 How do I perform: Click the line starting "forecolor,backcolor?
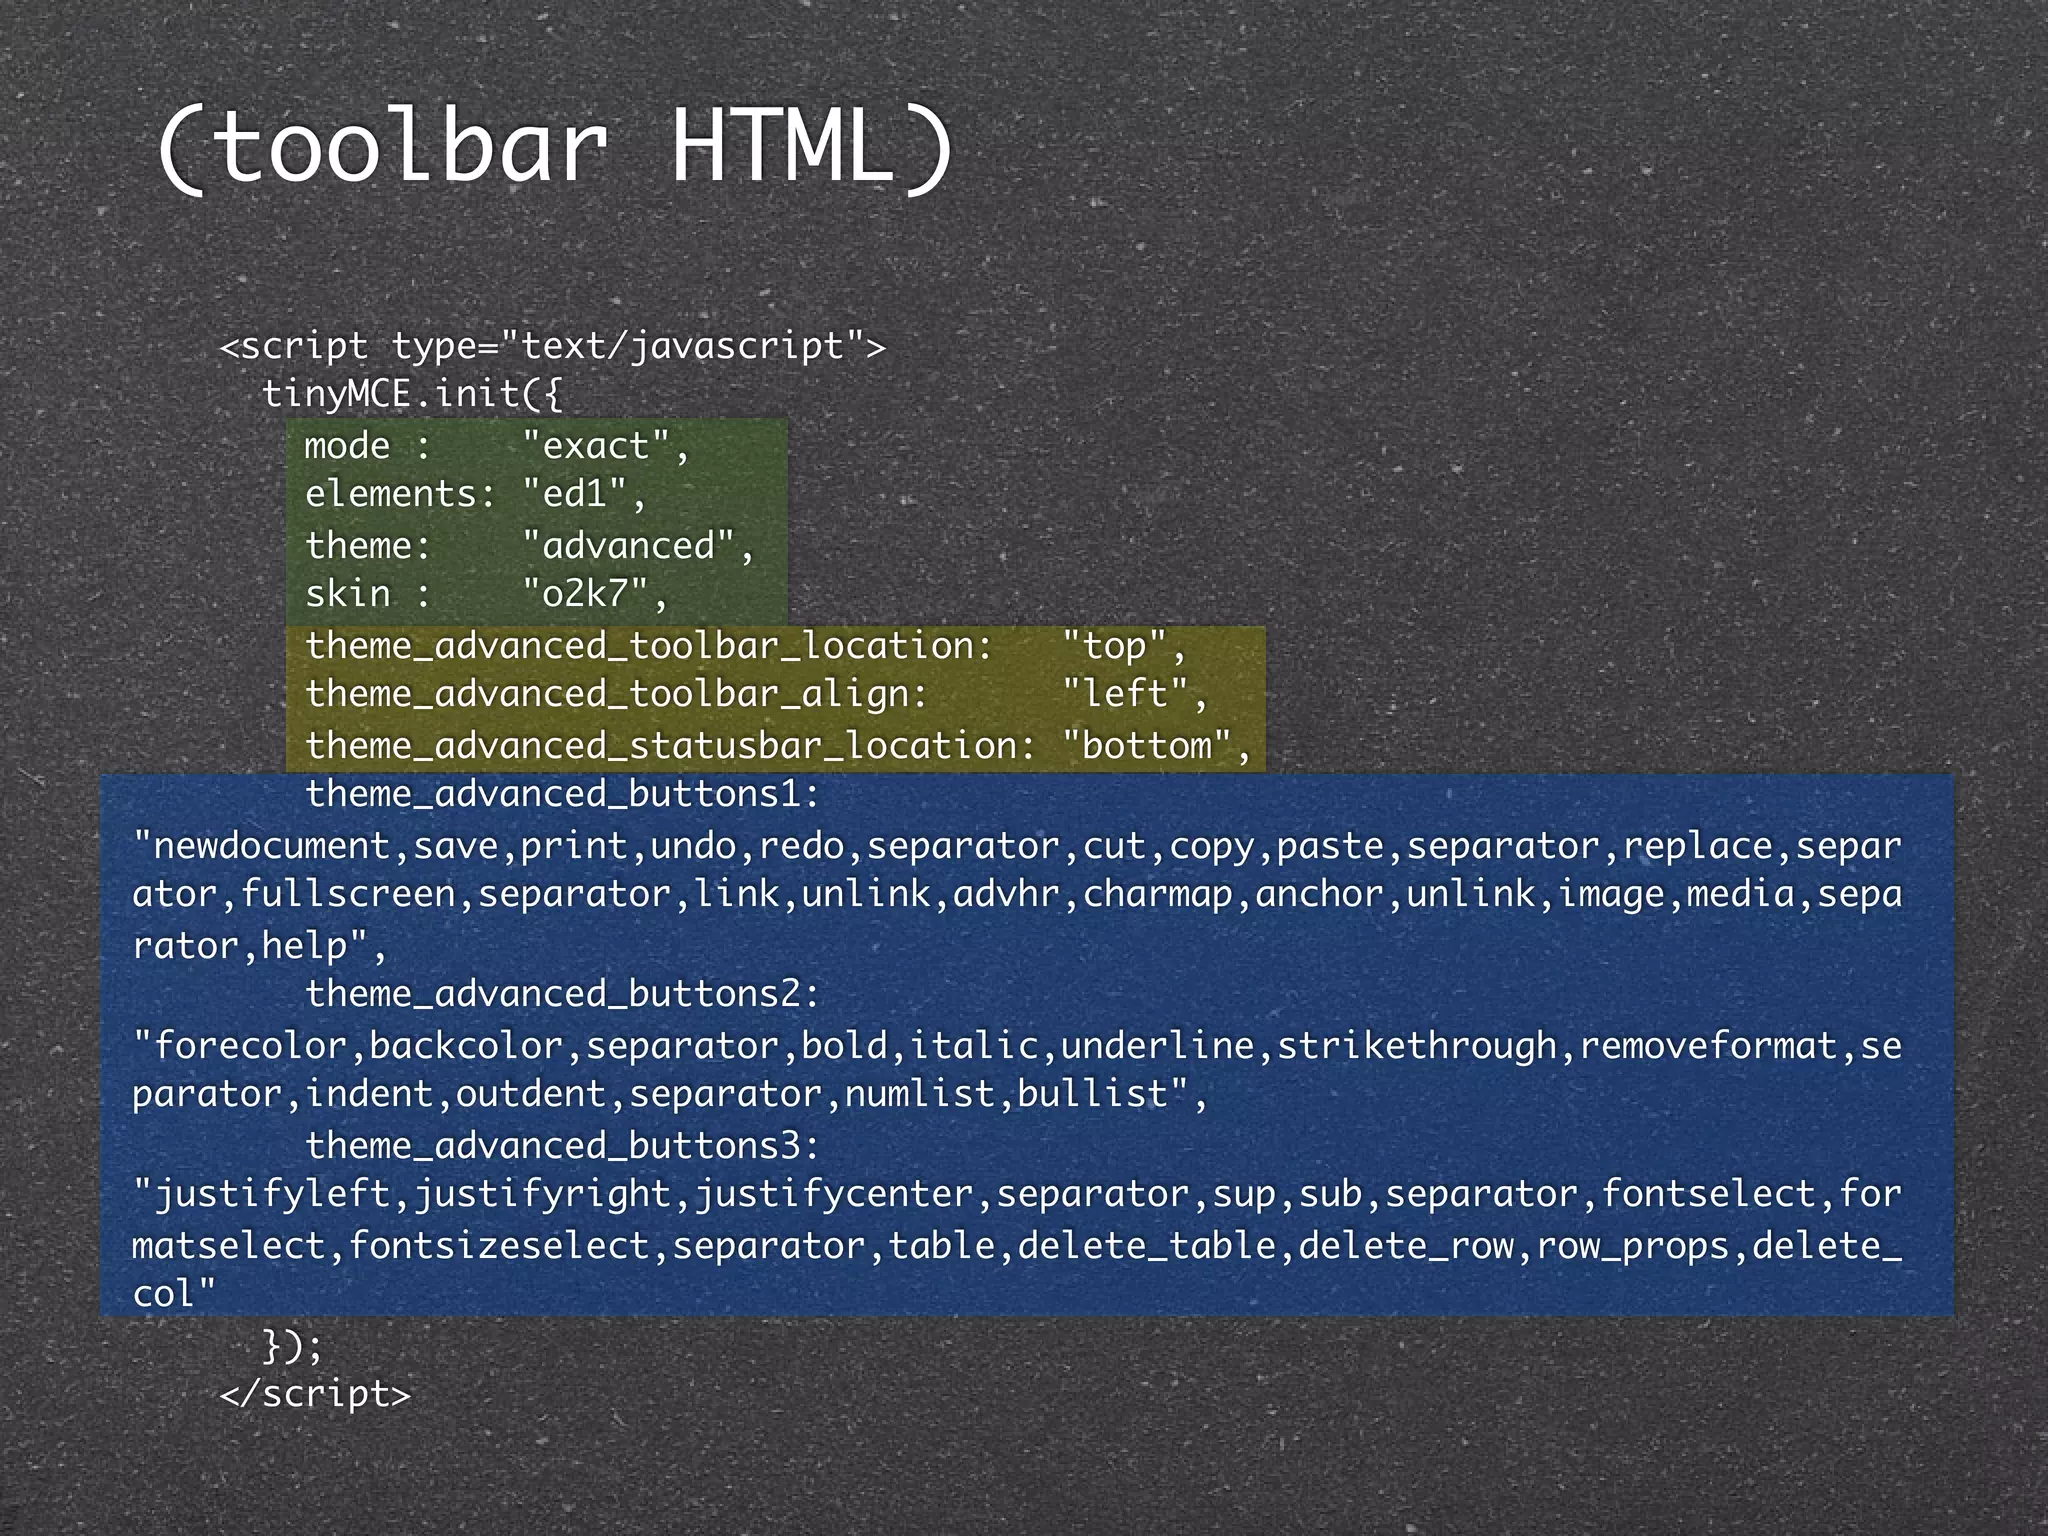click(1017, 1046)
